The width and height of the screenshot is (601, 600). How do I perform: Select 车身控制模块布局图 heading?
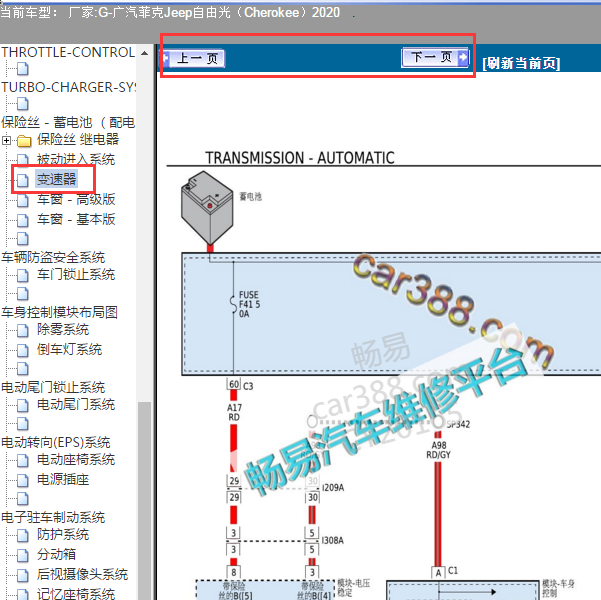click(59, 312)
